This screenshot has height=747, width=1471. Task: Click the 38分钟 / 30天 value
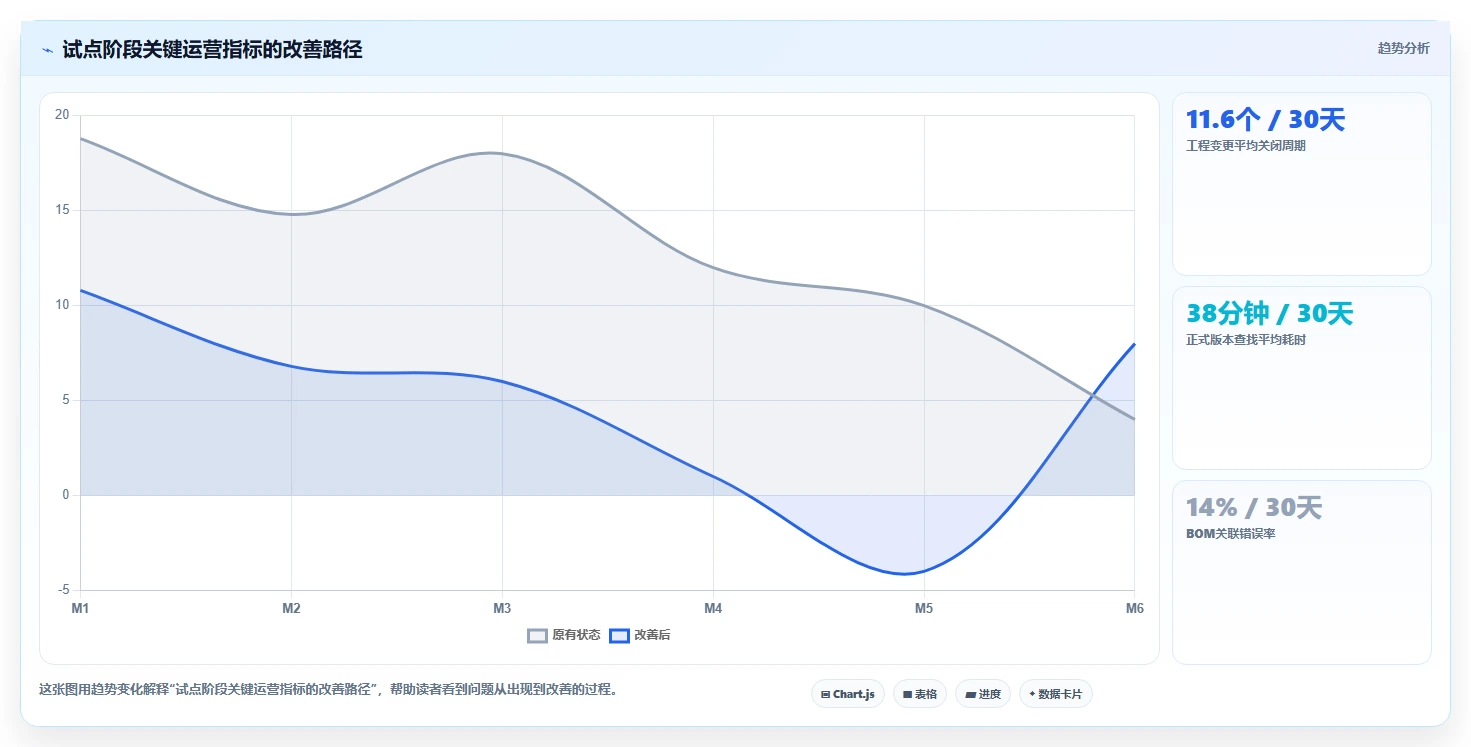click(1269, 314)
